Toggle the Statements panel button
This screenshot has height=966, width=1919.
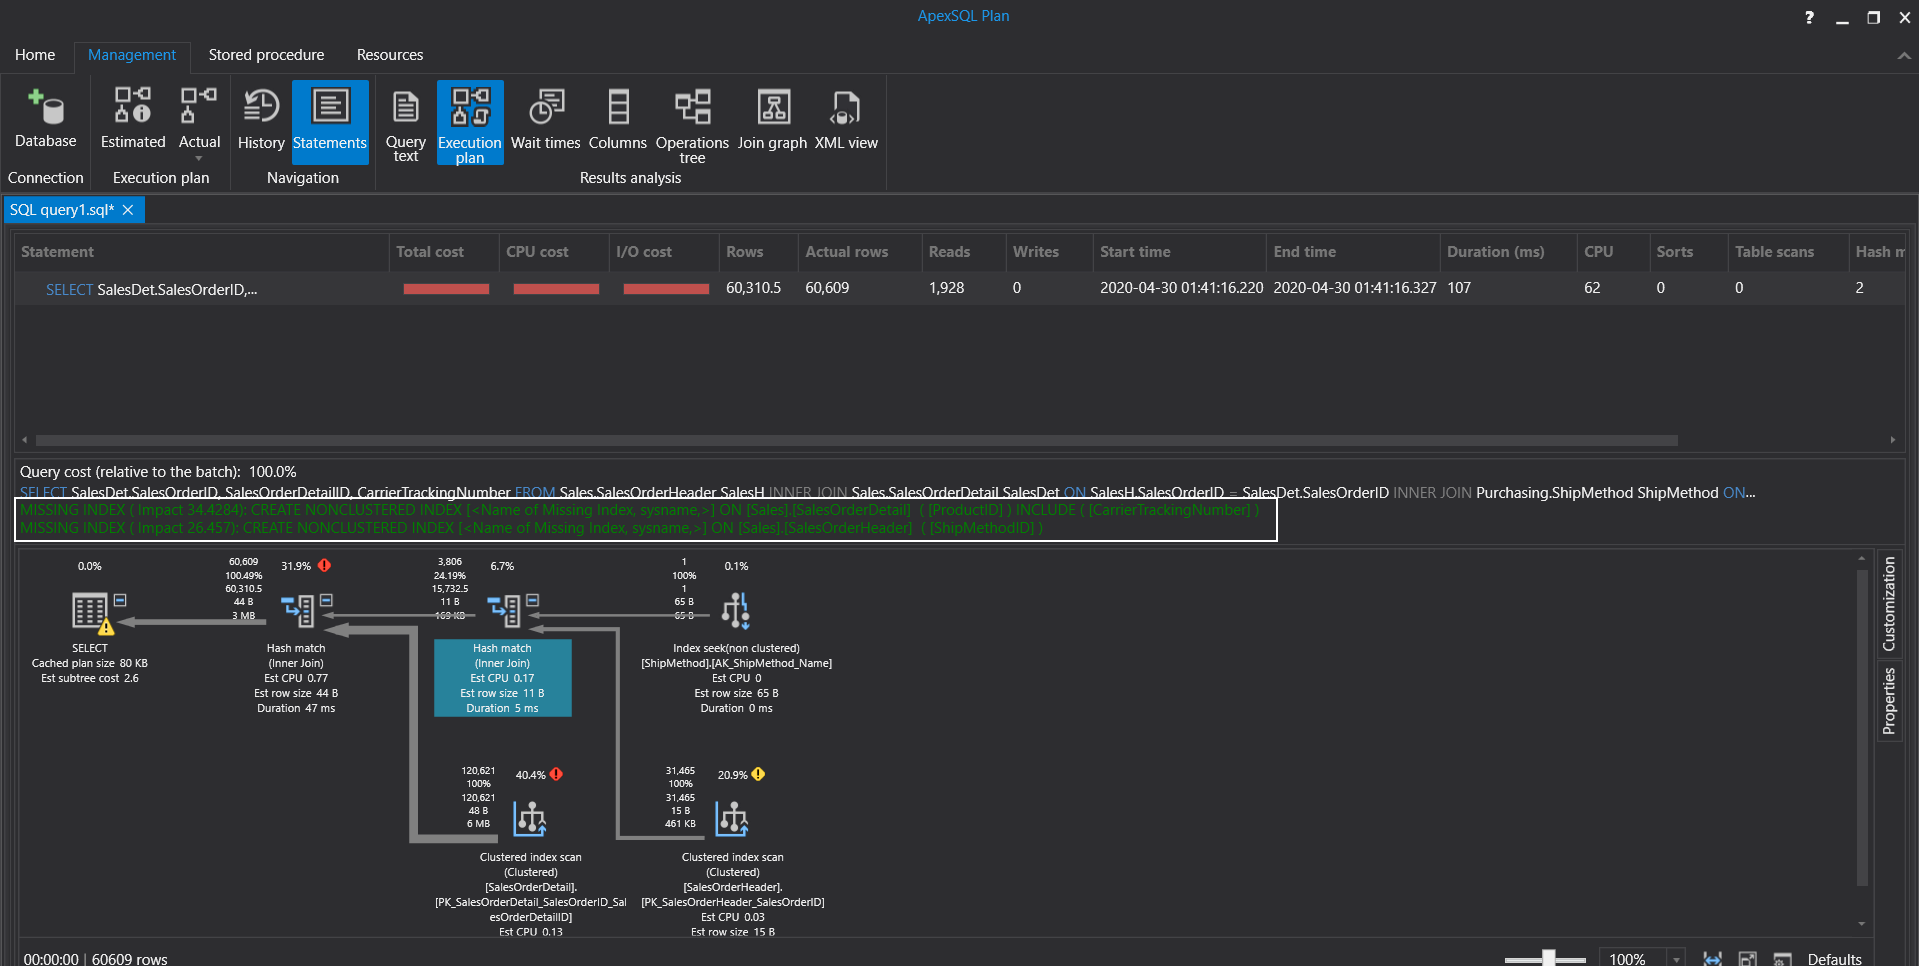[x=330, y=120]
